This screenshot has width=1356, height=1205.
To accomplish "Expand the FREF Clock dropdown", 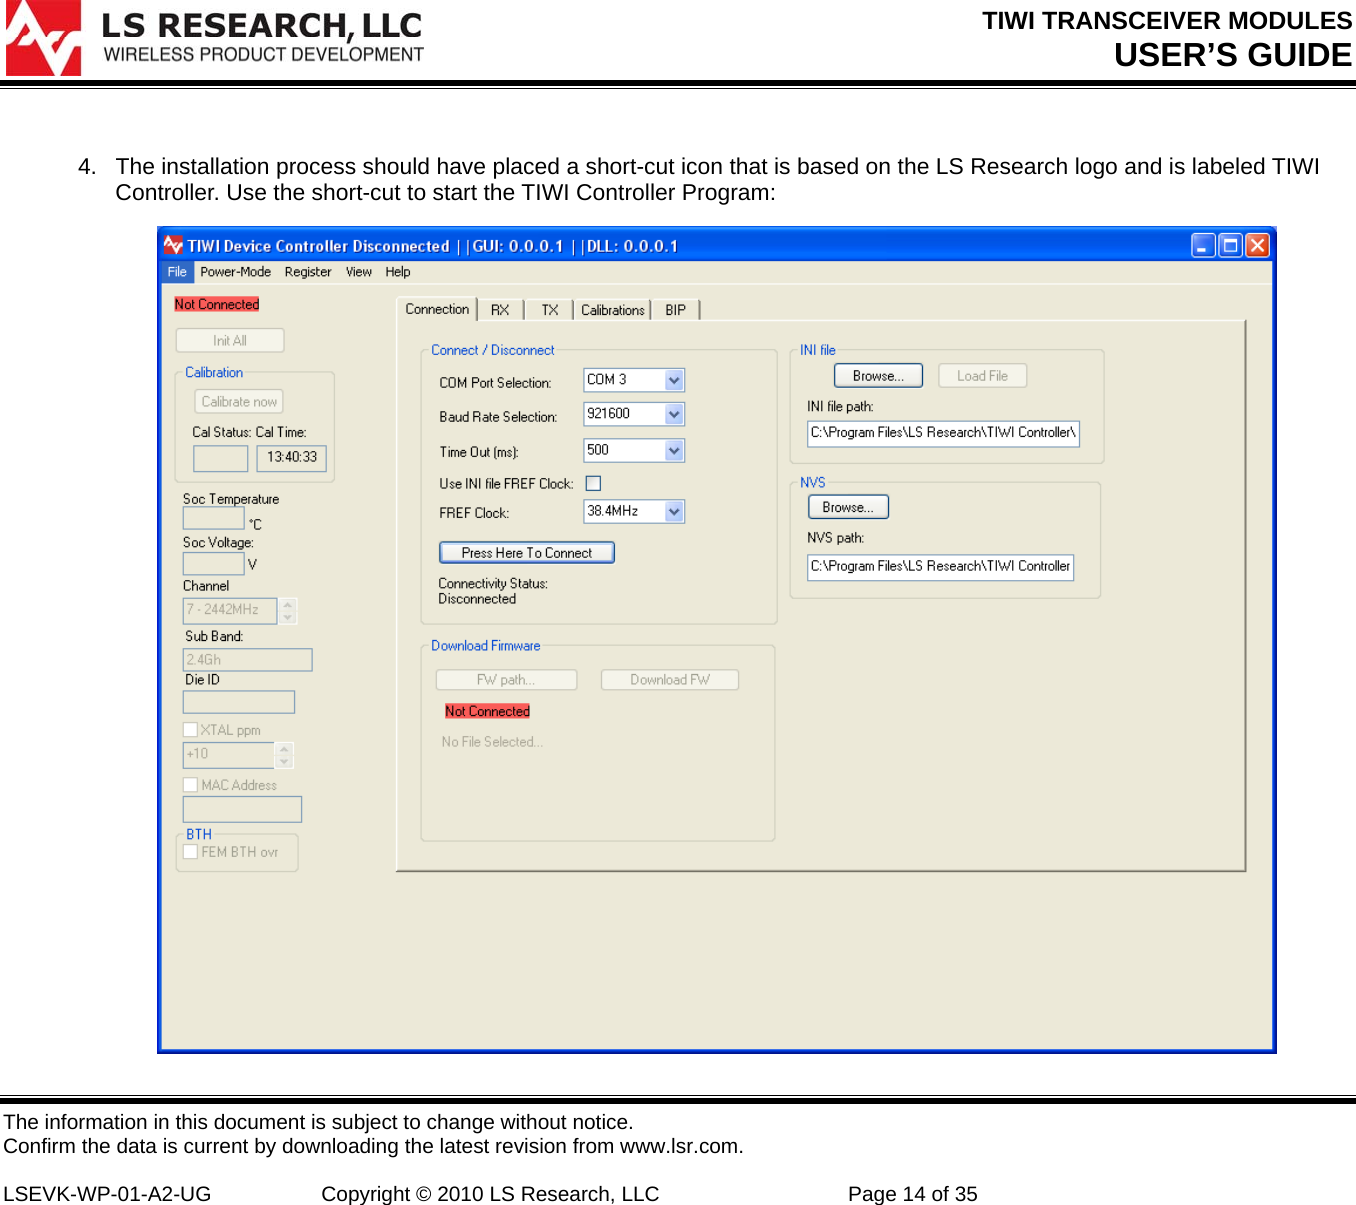I will tap(674, 512).
